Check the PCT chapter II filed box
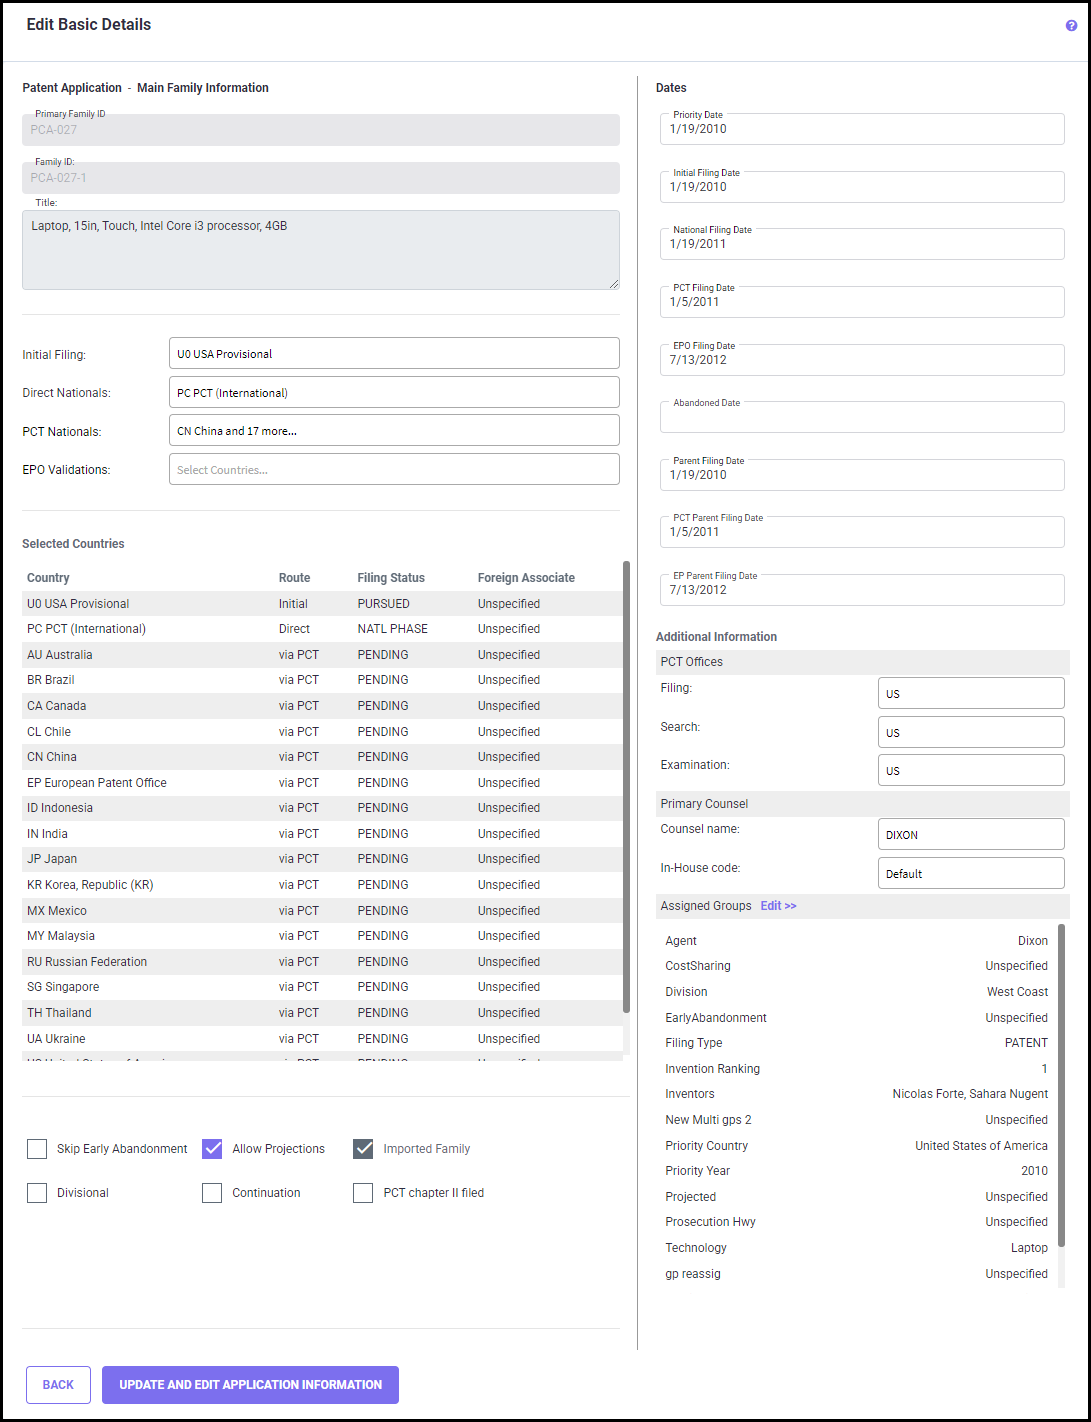Viewport: 1091px width, 1422px height. pyautogui.click(x=363, y=1193)
